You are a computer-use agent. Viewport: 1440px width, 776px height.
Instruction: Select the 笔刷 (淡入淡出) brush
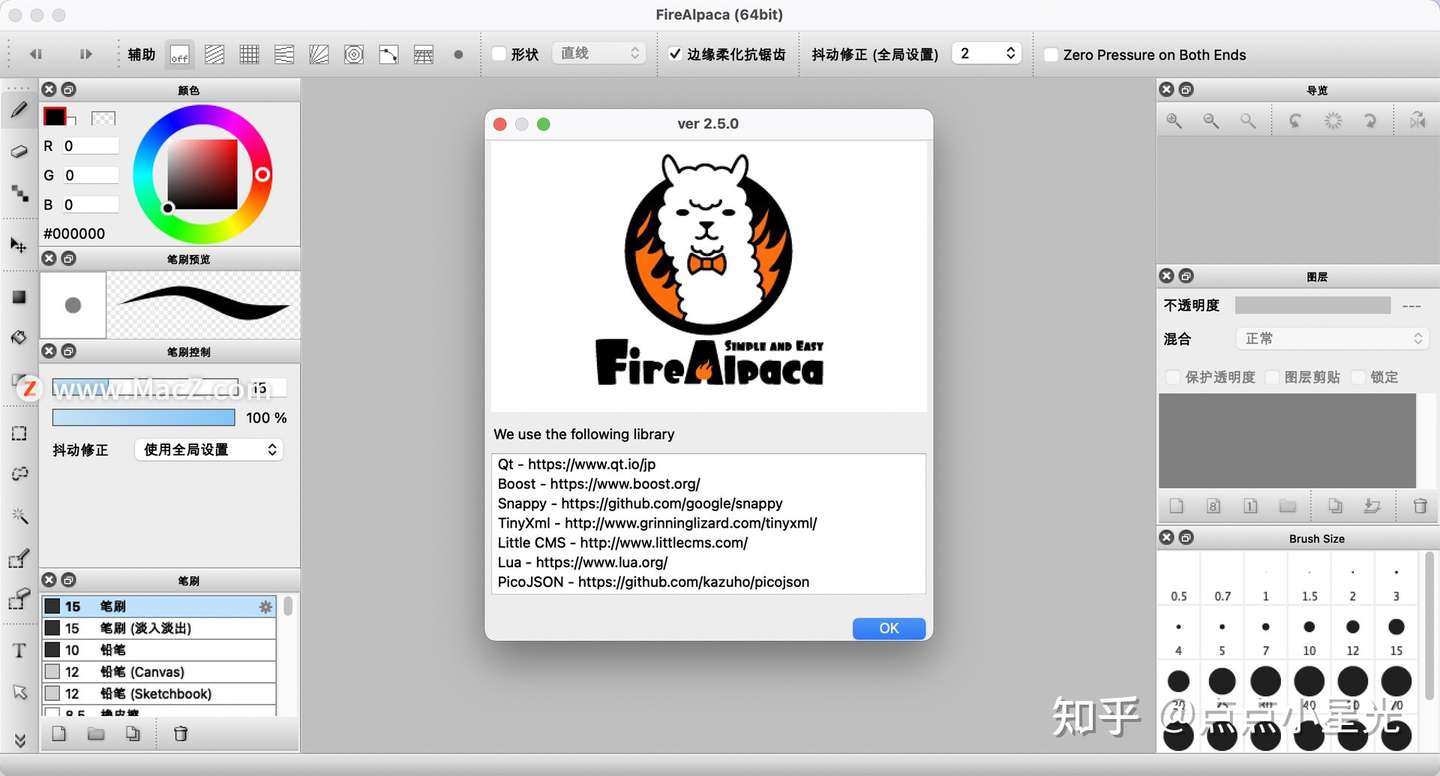[159, 628]
